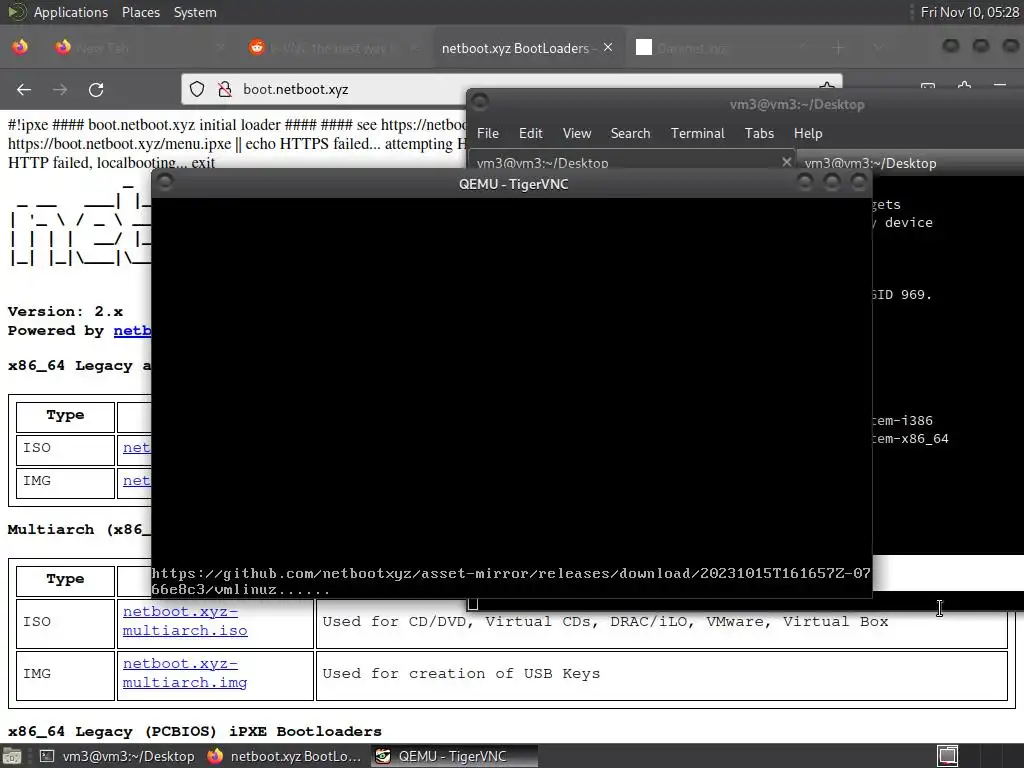The image size is (1024, 768).
Task: Open the terminal View menu
Action: pos(577,133)
